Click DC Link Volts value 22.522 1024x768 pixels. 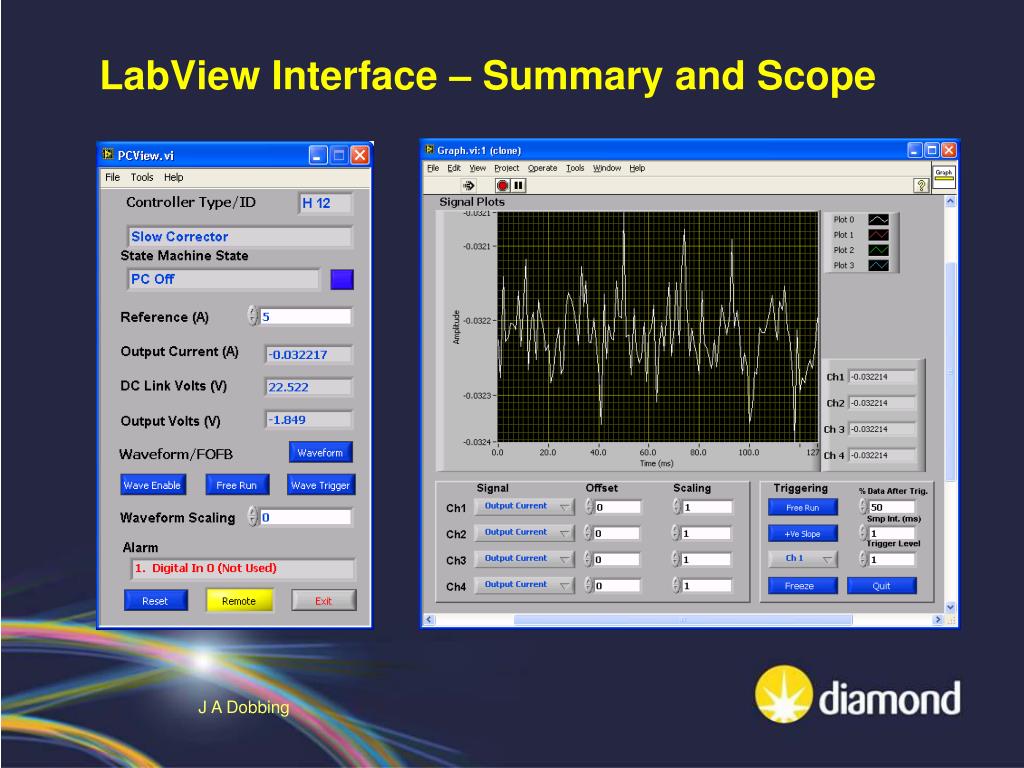(x=308, y=387)
